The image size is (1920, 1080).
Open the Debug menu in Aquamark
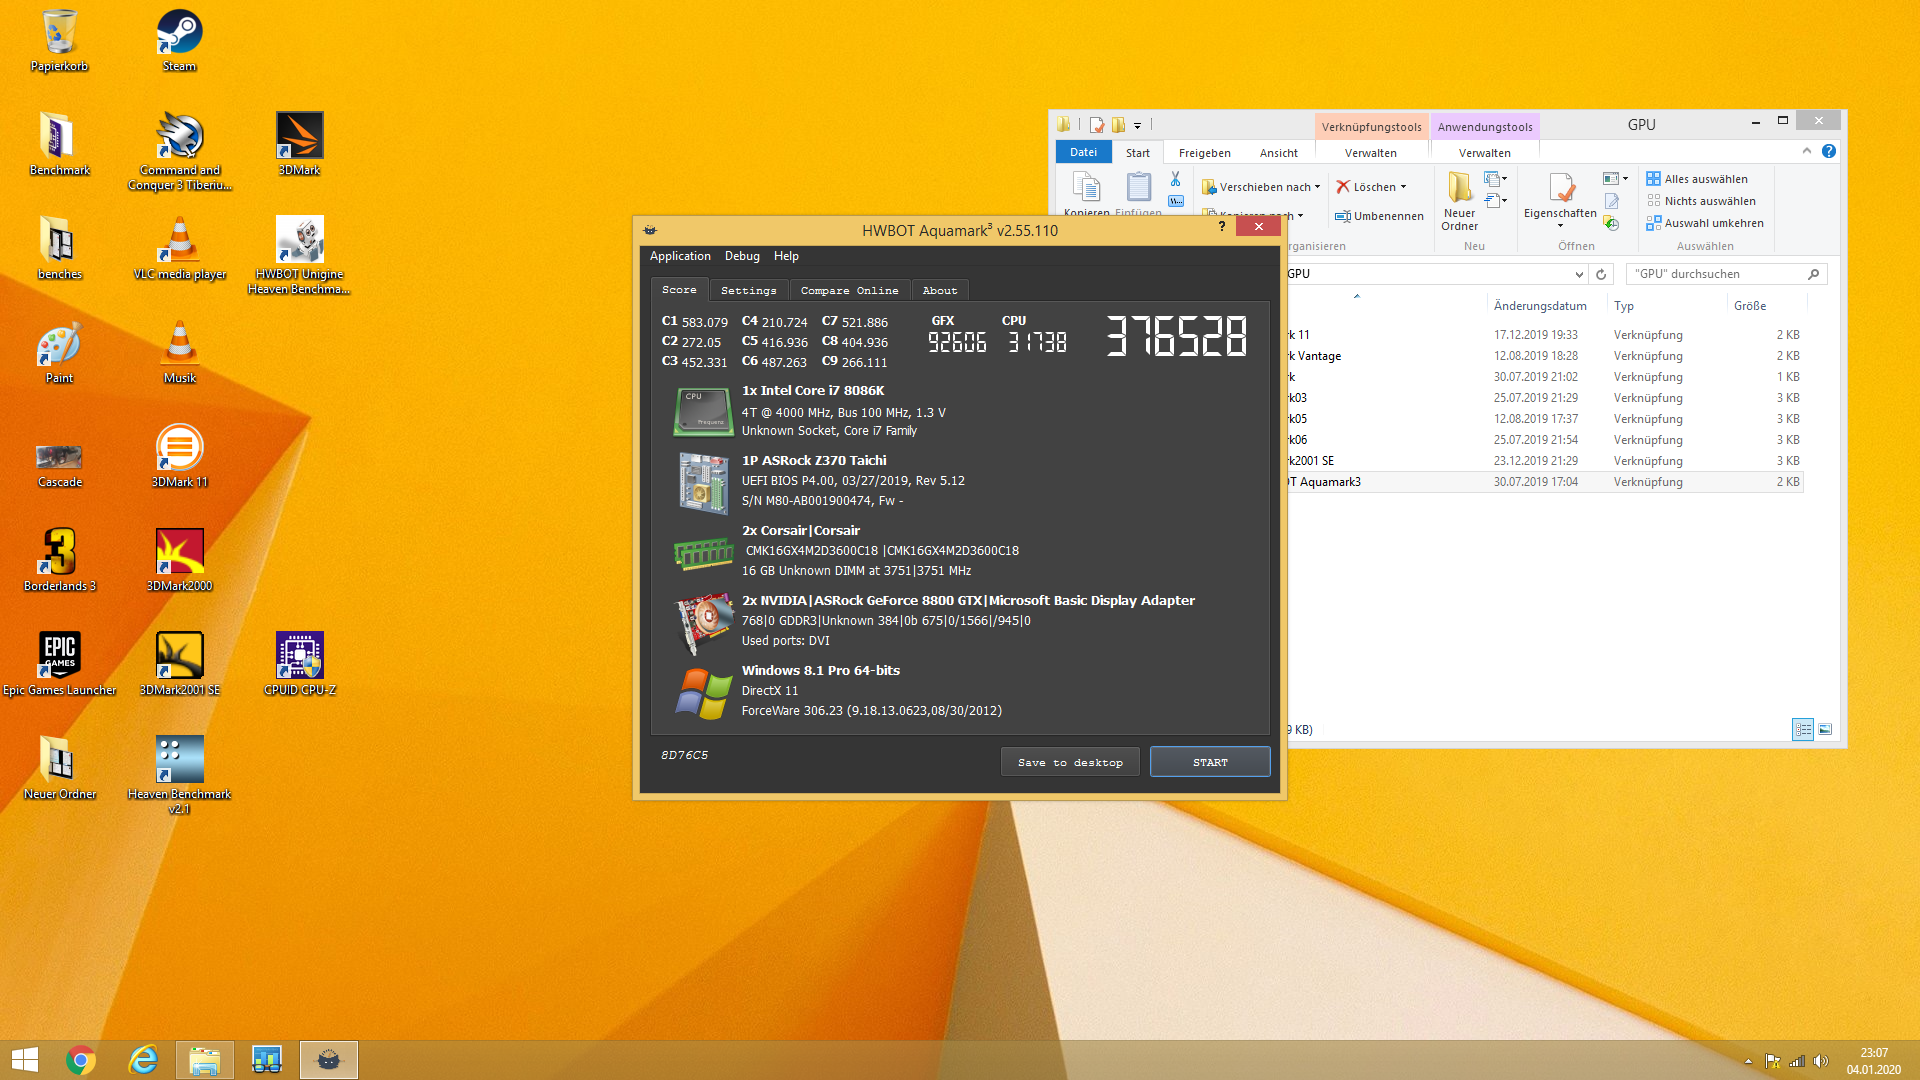(742, 256)
